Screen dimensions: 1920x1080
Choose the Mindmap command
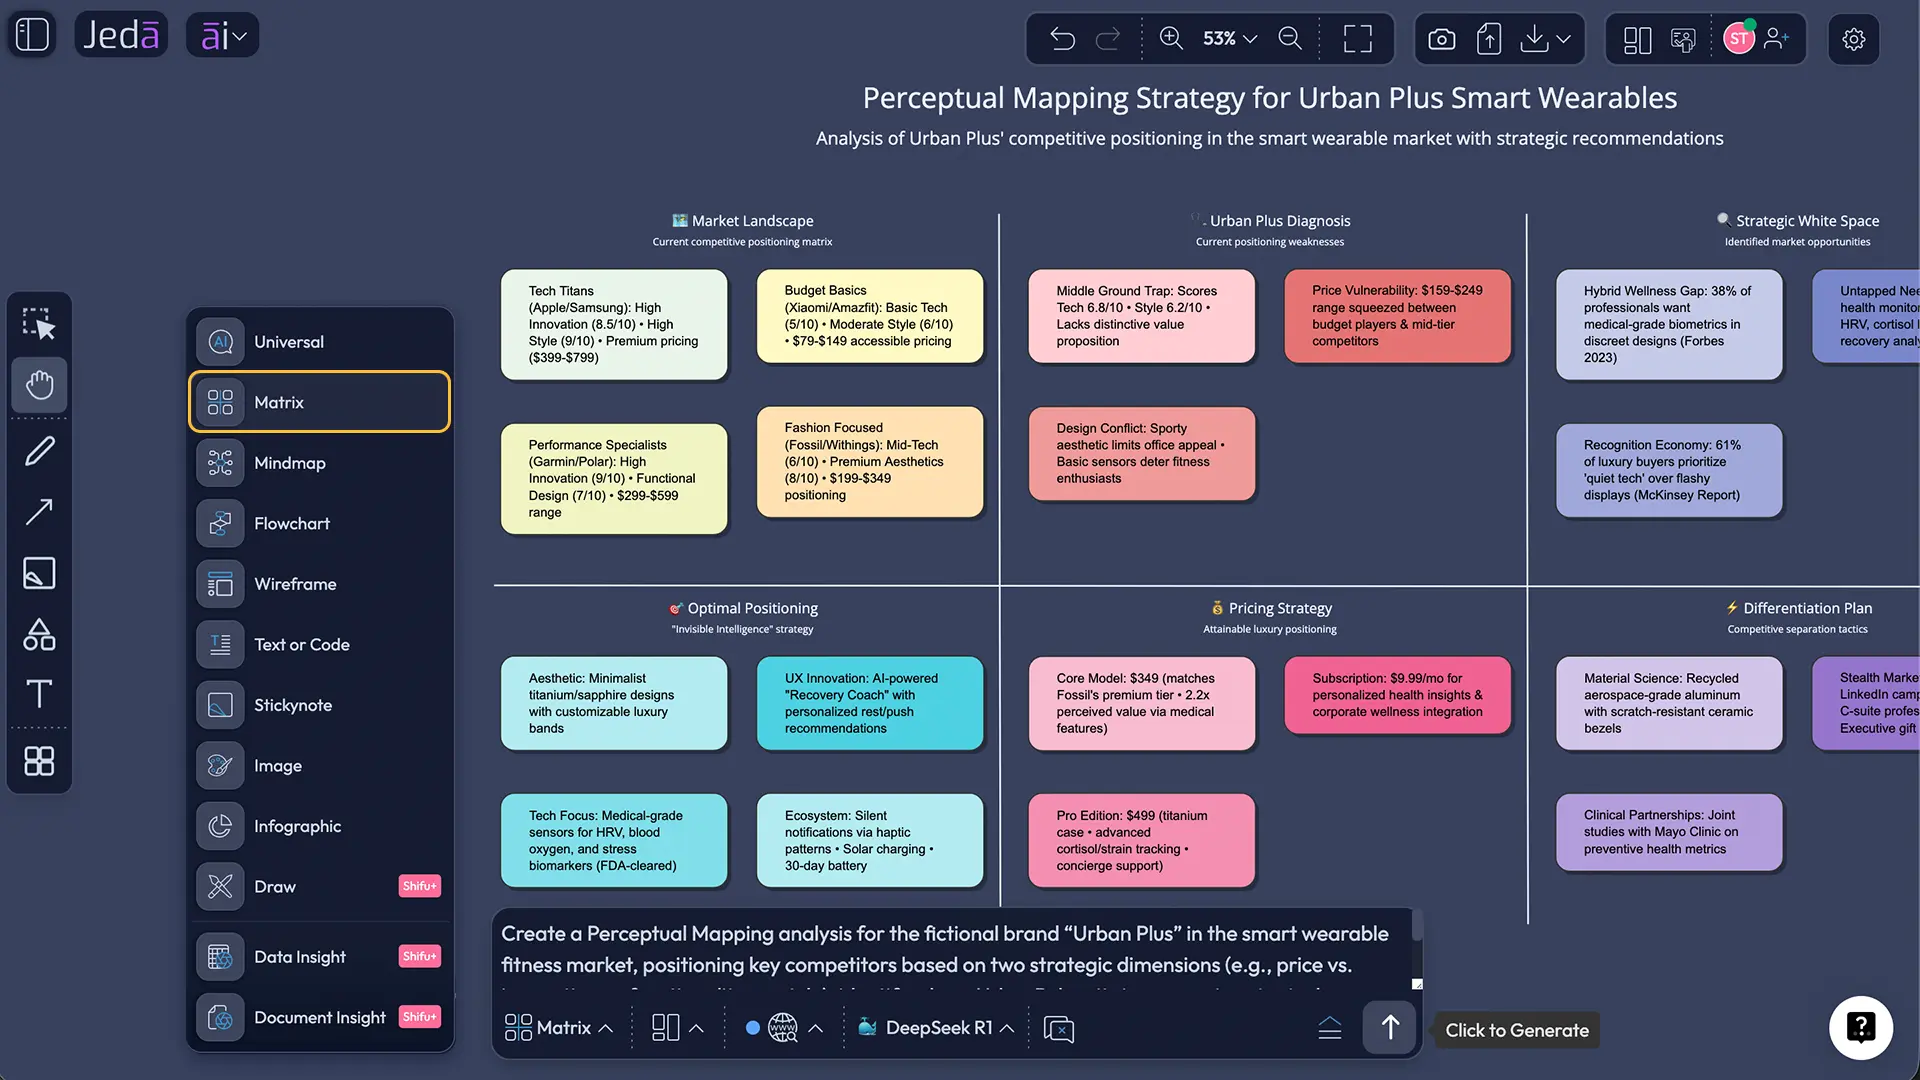coord(319,463)
